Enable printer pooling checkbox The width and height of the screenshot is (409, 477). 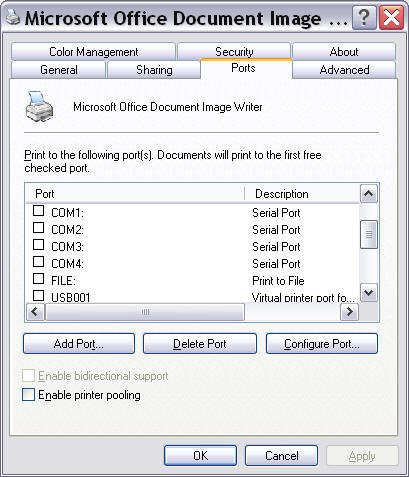pos(28,395)
